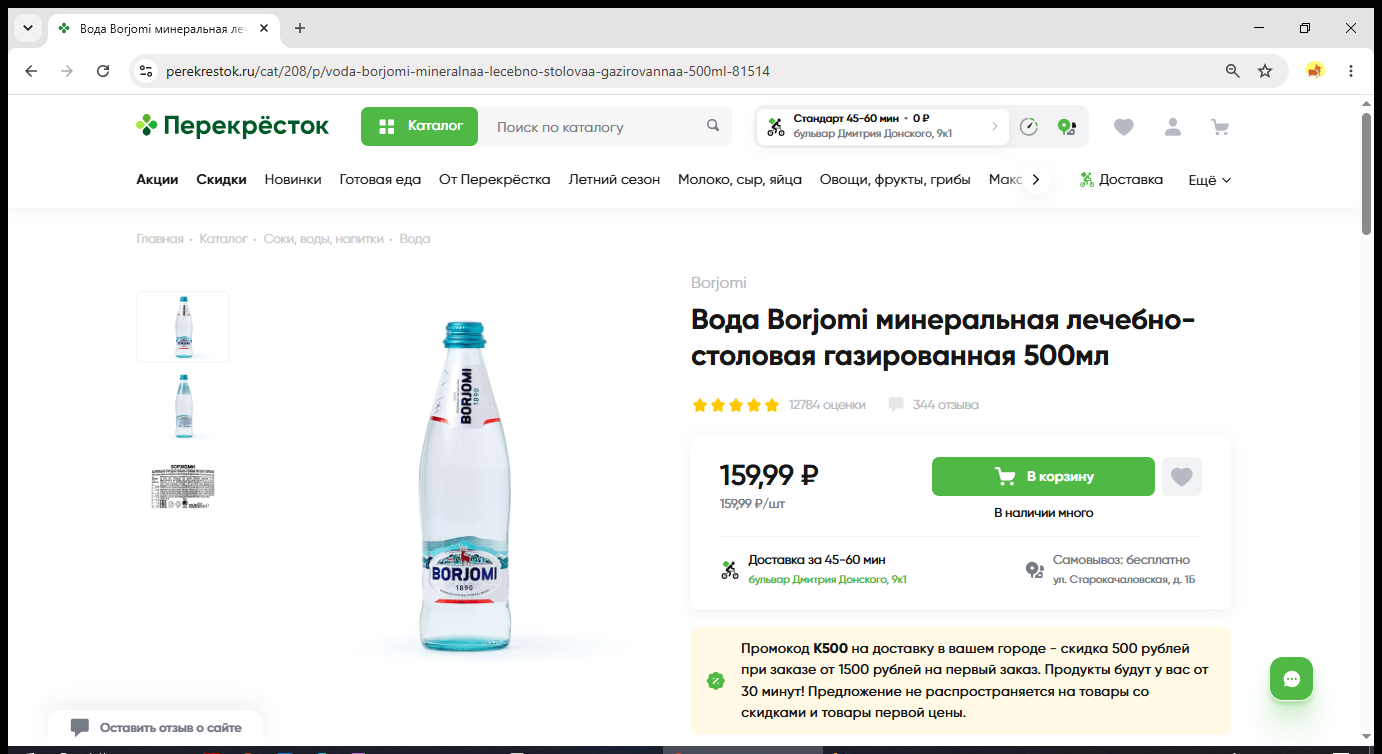Open the green chat support bubble
The width and height of the screenshot is (1382, 754).
tap(1291, 679)
